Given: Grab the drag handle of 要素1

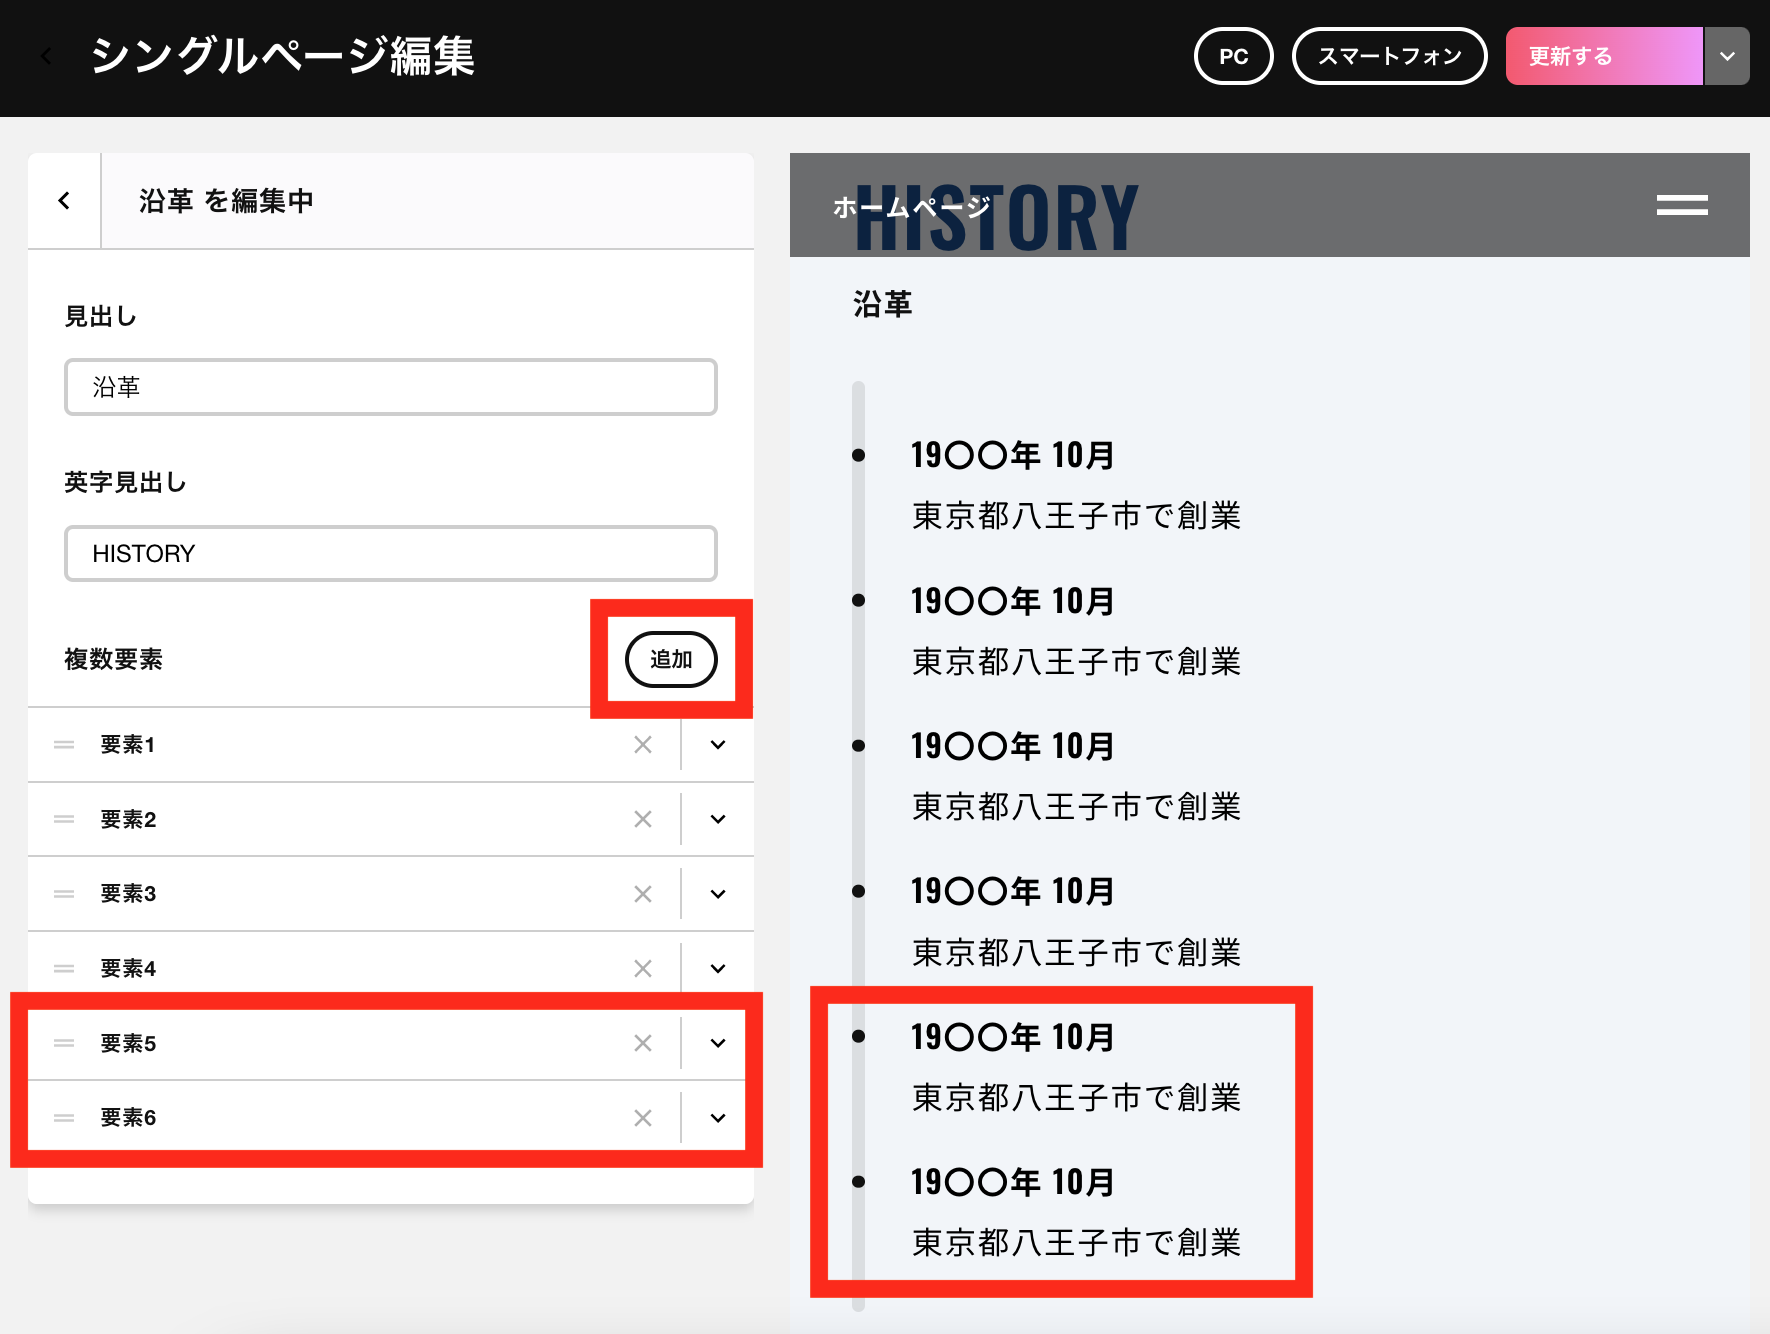Looking at the screenshot, I should [64, 745].
